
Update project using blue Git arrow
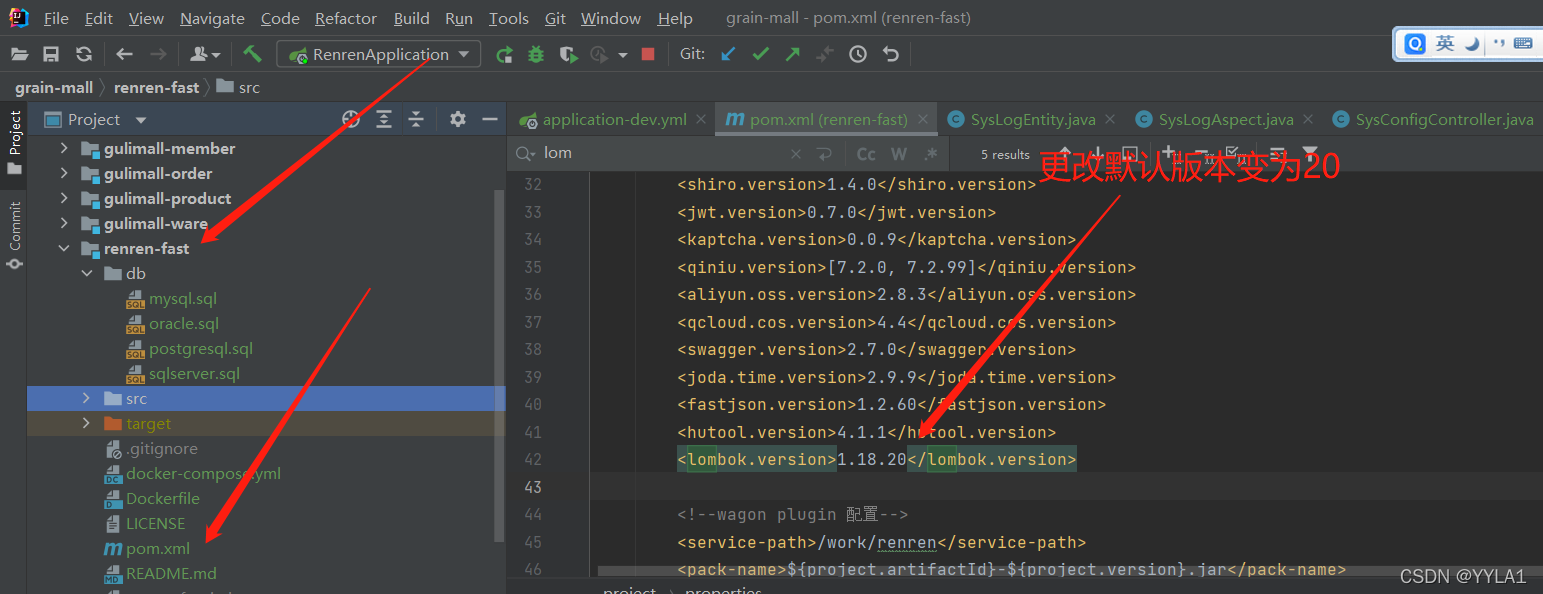click(x=728, y=54)
